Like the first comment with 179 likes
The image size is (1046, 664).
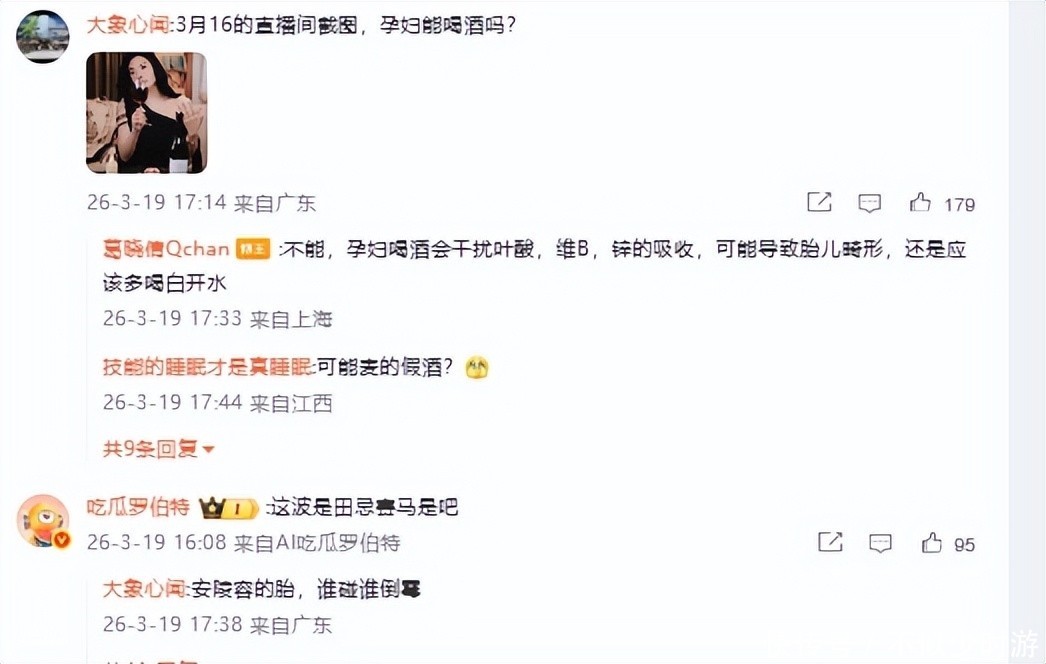[921, 202]
